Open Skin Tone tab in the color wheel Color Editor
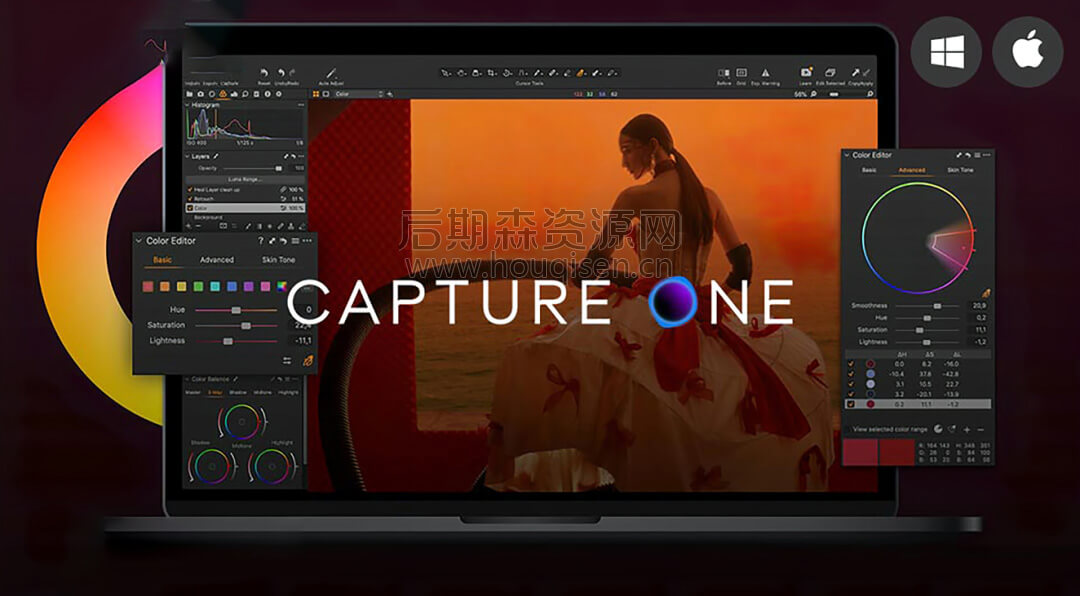This screenshot has height=596, width=1080. (961, 170)
